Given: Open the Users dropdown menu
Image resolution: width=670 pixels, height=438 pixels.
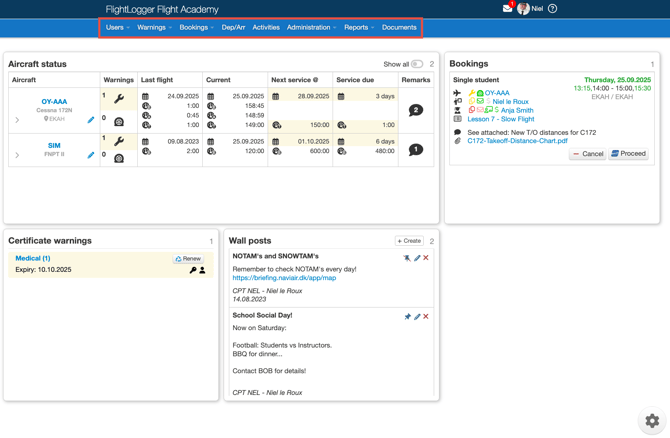Looking at the screenshot, I should pyautogui.click(x=117, y=27).
